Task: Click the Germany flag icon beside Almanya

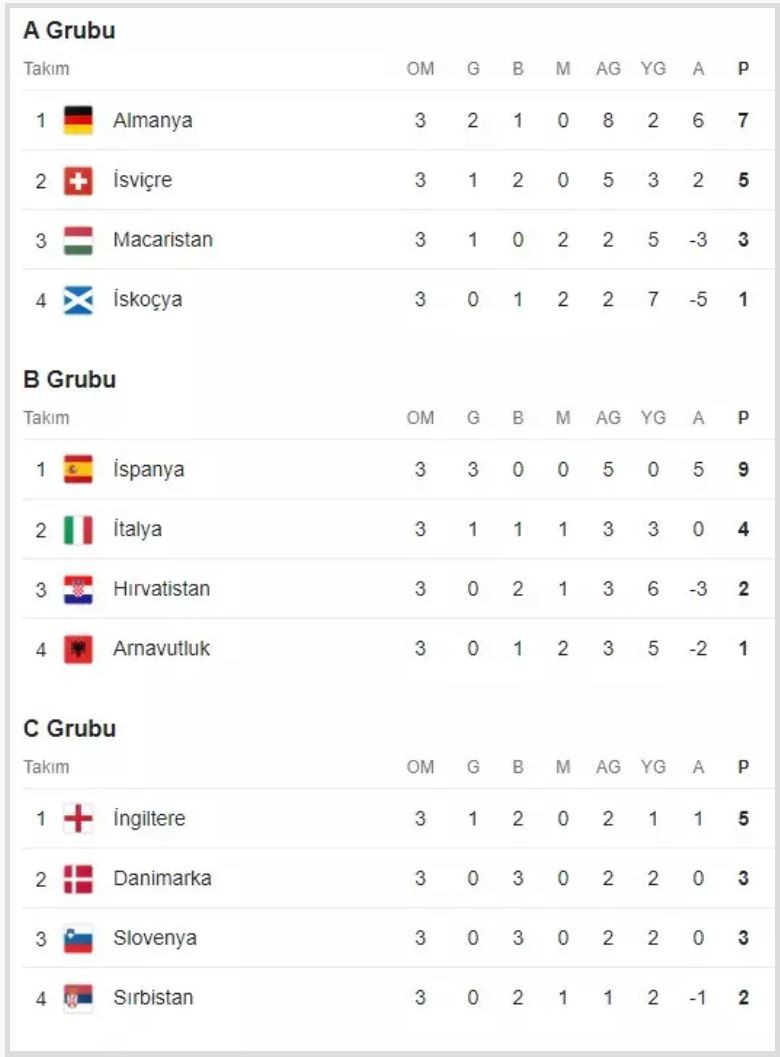Action: pyautogui.click(x=78, y=121)
